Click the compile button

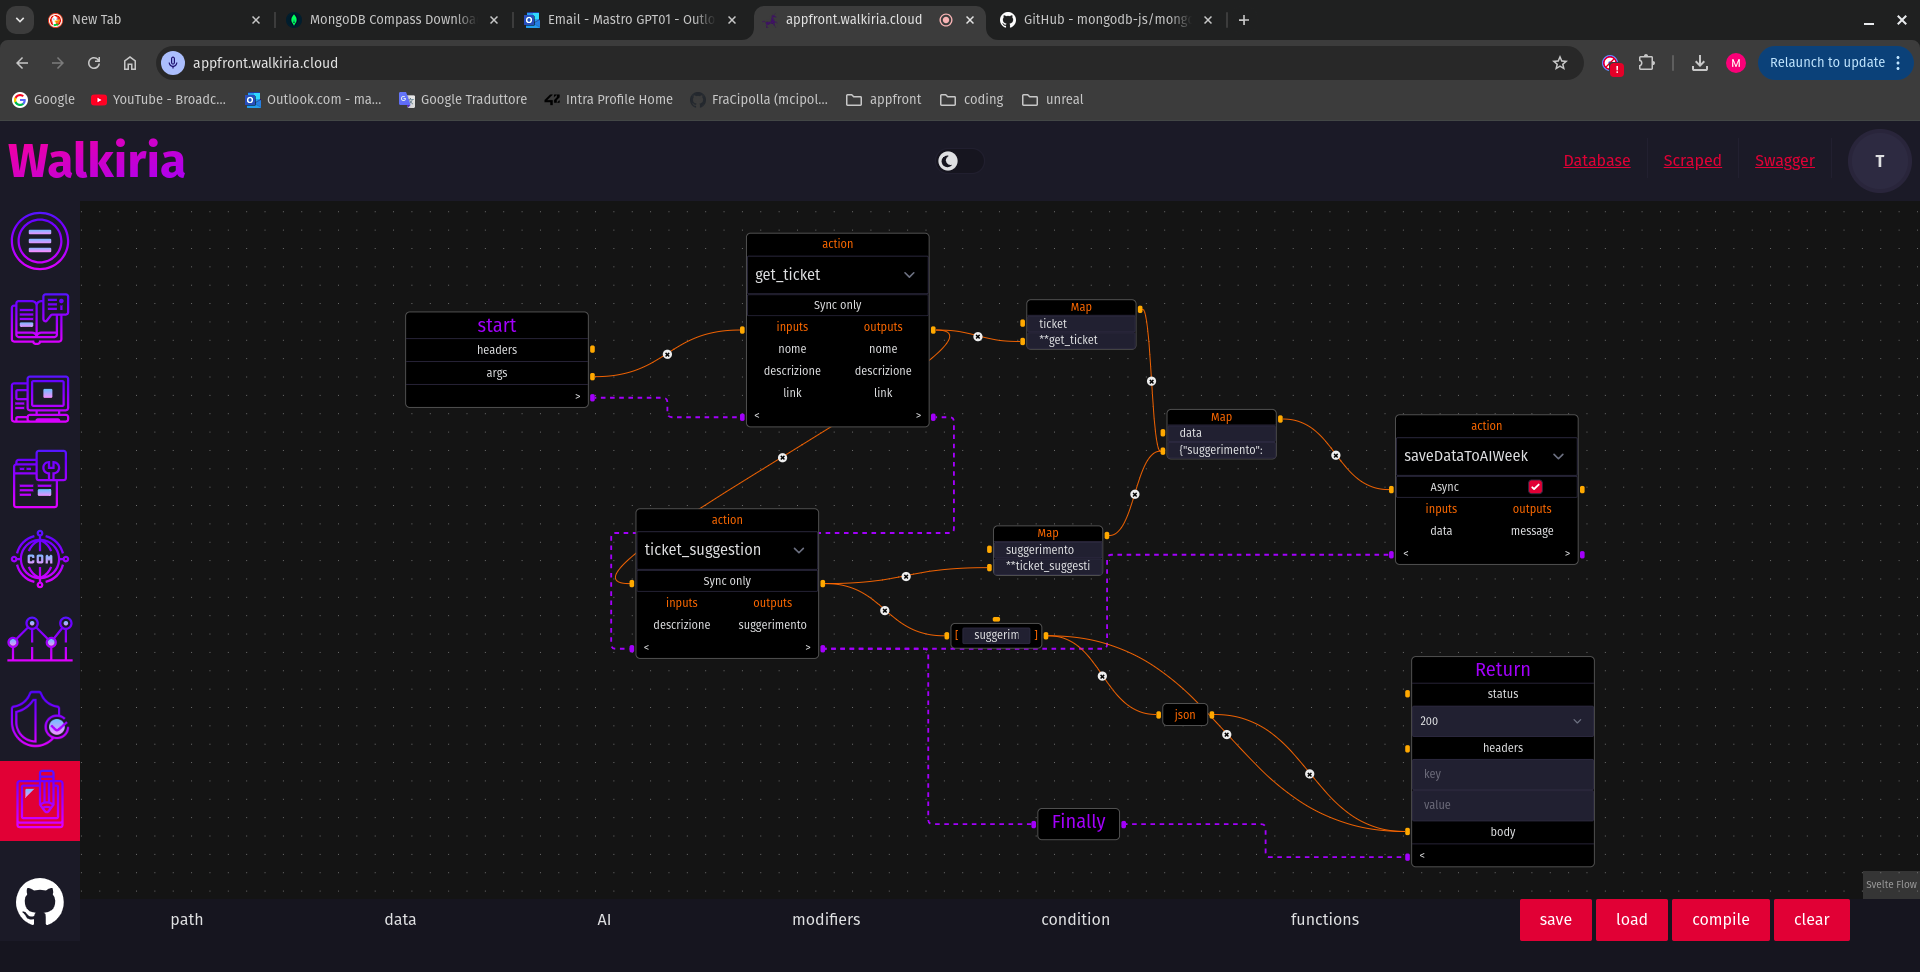click(1721, 920)
